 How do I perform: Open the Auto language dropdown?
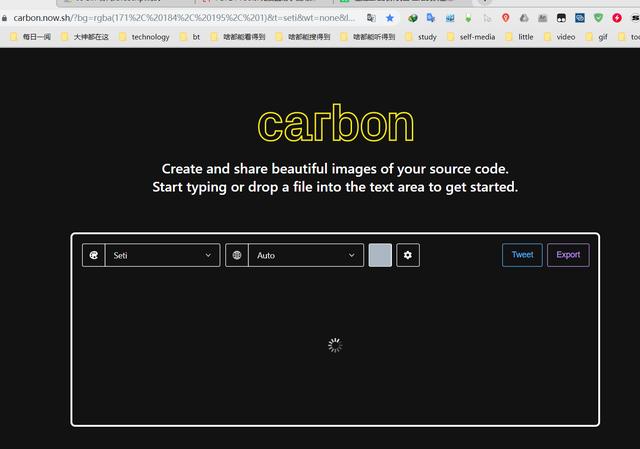306,255
